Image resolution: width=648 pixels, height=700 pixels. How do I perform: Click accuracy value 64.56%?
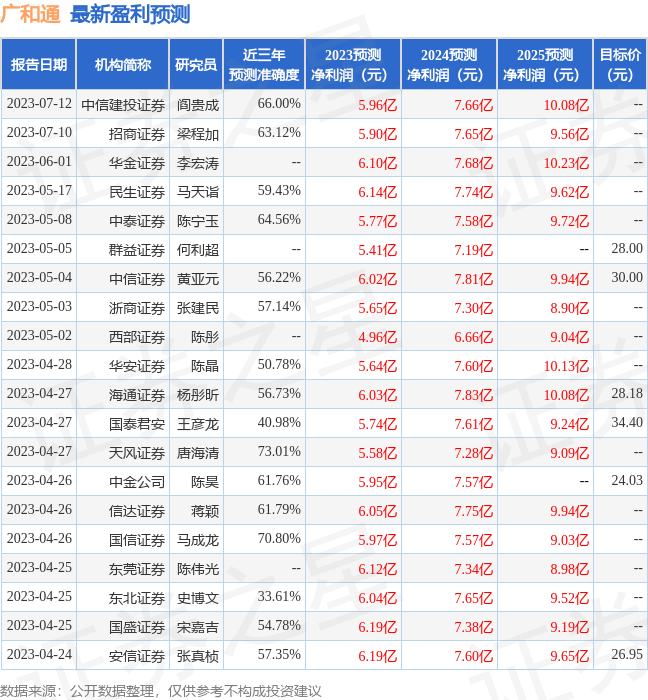(x=279, y=220)
